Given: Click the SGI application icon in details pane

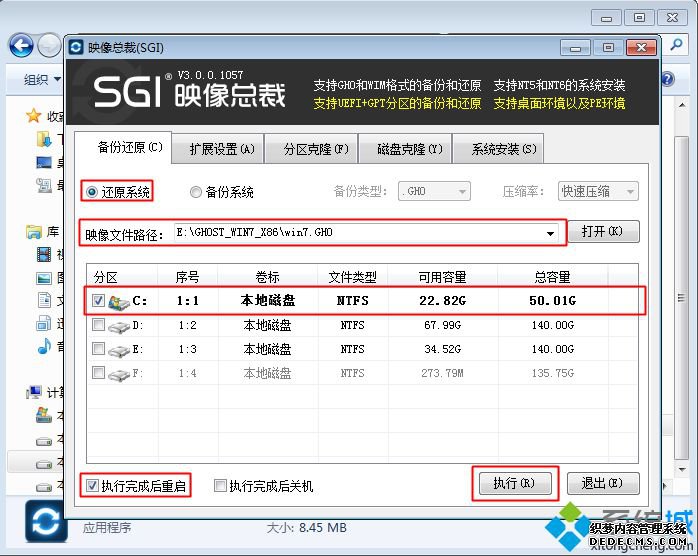Looking at the screenshot, I should tap(46, 521).
